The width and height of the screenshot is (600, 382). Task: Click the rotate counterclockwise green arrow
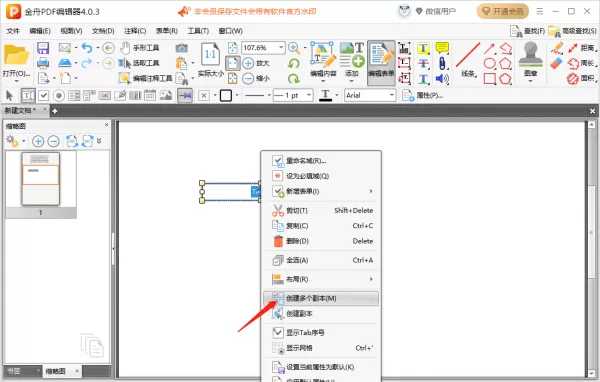click(293, 63)
